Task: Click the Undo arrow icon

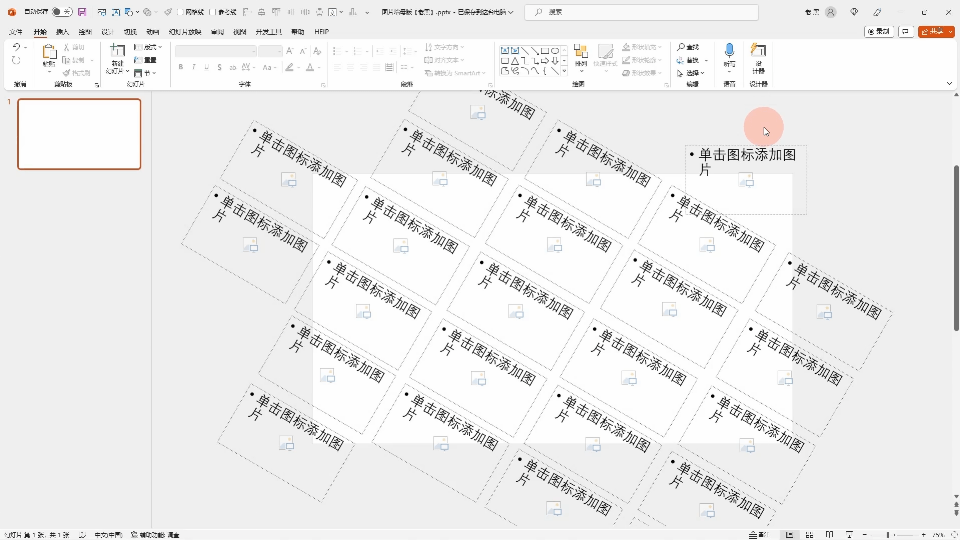Action: click(16, 48)
